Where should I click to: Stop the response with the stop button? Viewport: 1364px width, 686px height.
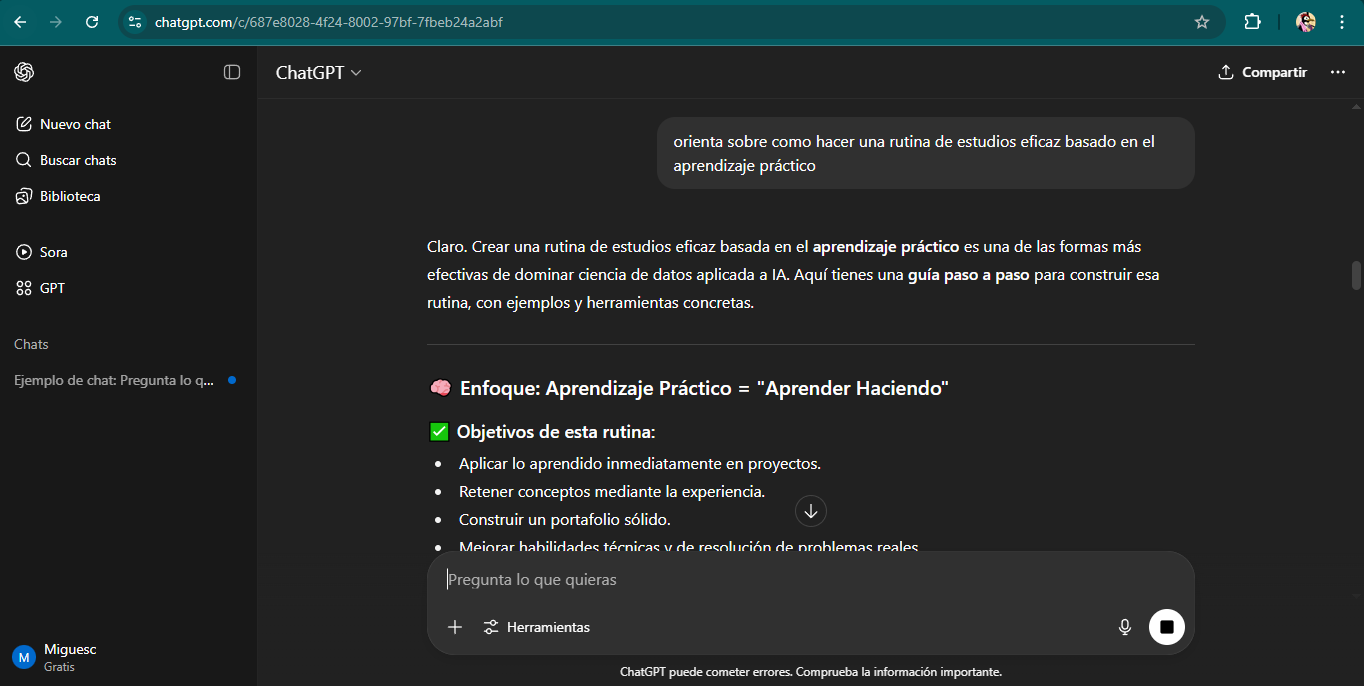click(x=1167, y=627)
